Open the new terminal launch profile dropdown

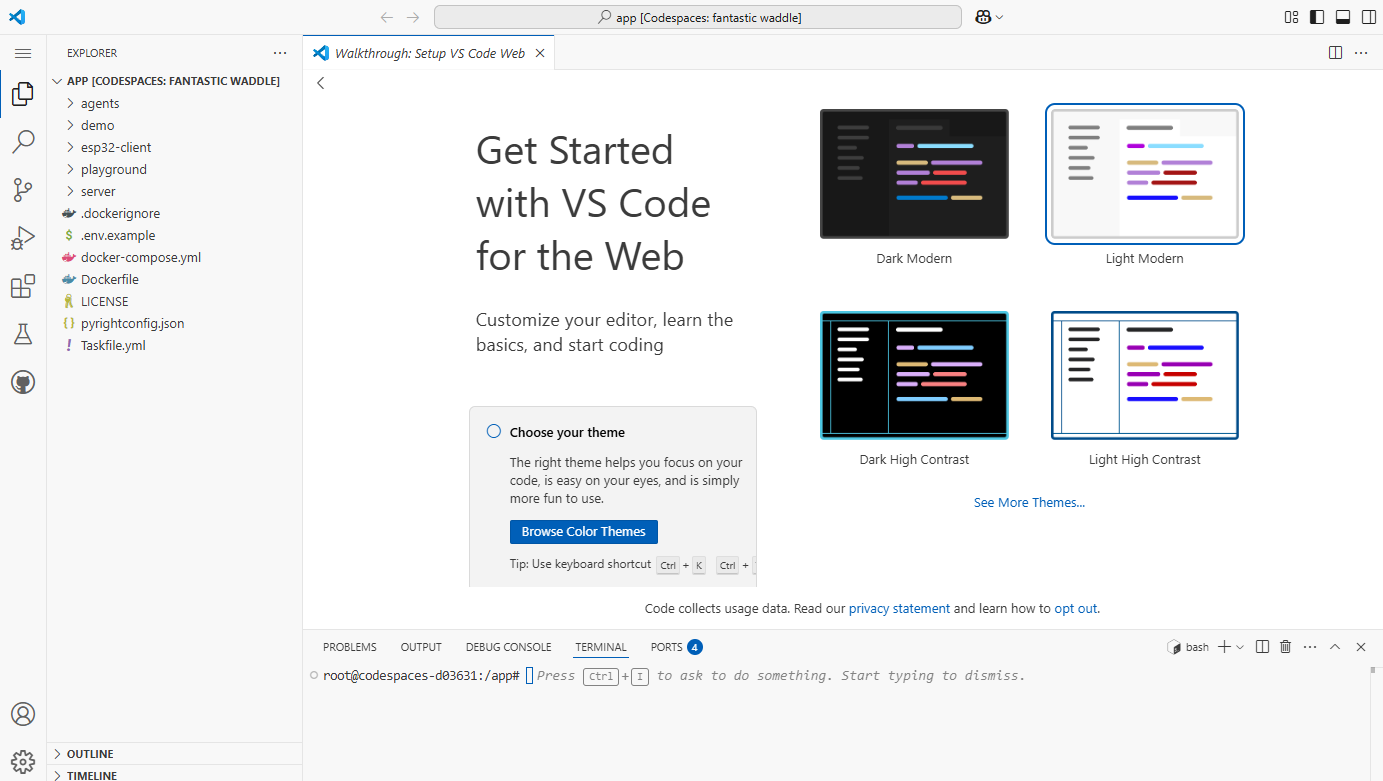click(x=1240, y=647)
